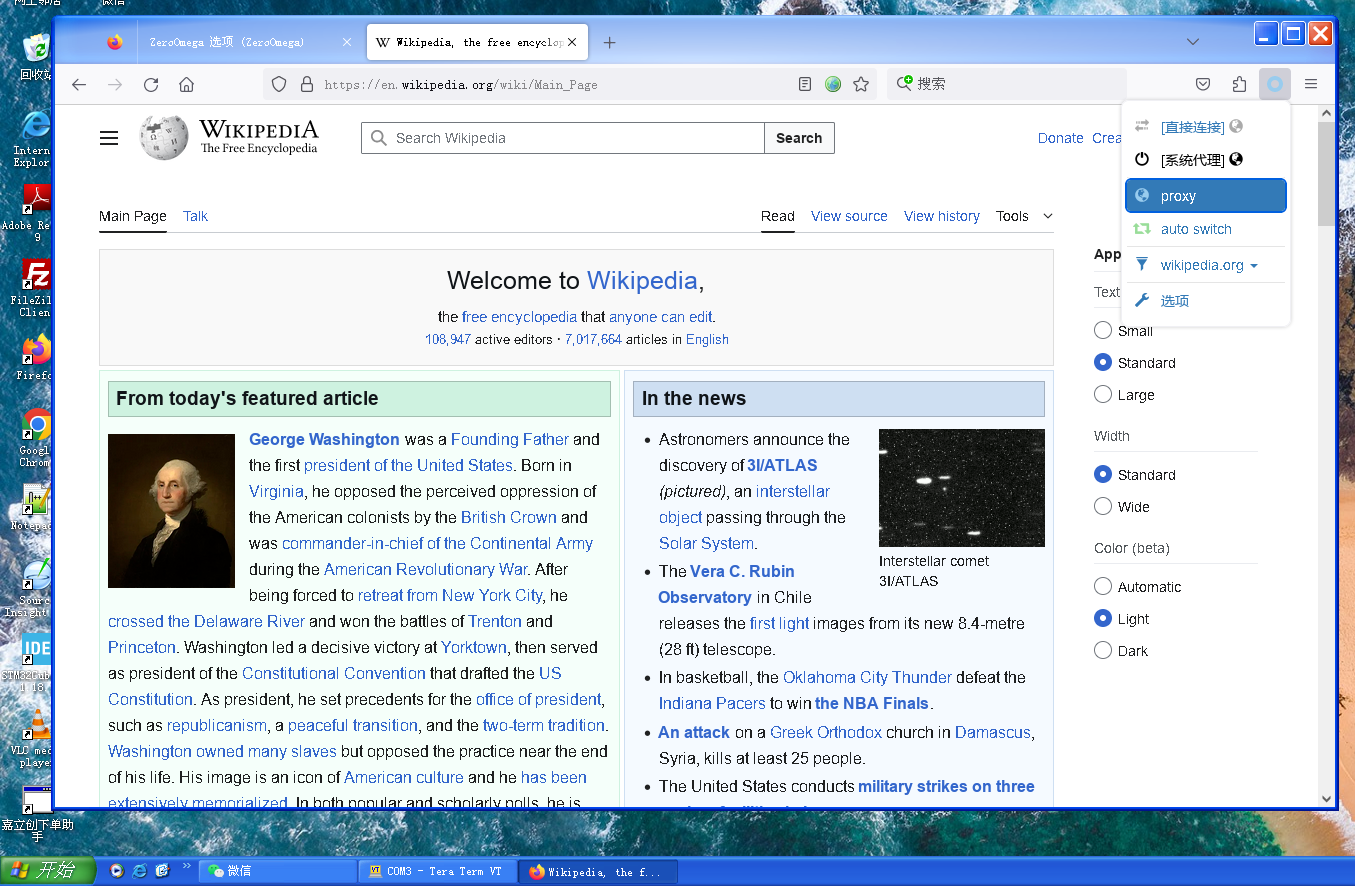The width and height of the screenshot is (1355, 886).
Task: Open the George Washington article link
Action: (324, 439)
